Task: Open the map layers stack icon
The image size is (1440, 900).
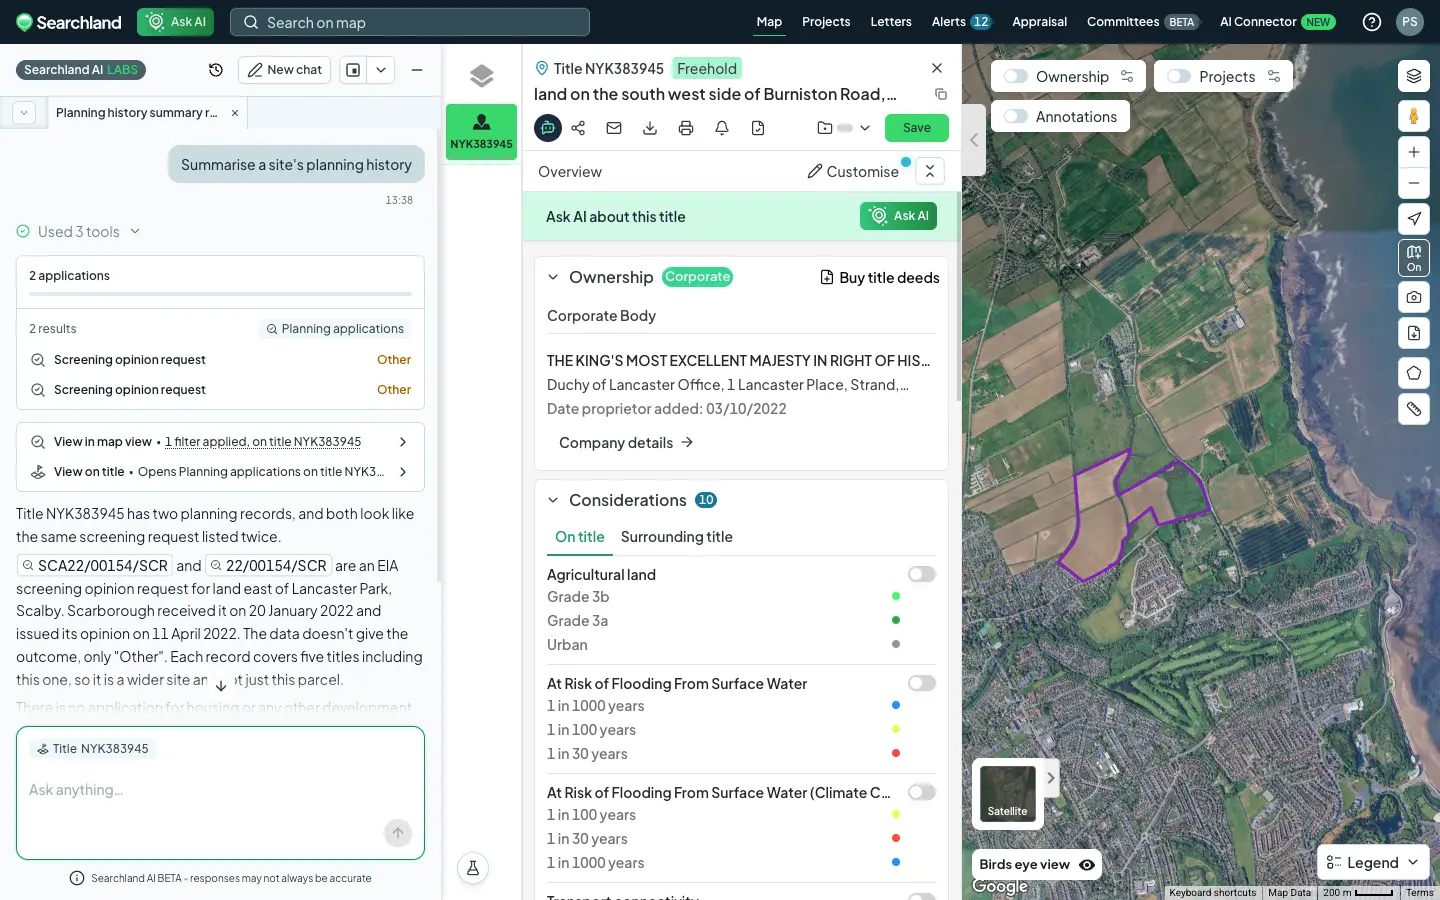Action: 1413,76
